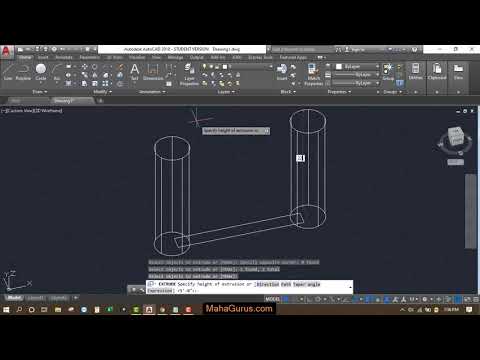The width and height of the screenshot is (480, 360).
Task: Expand the Block panel
Action: coord(288,92)
